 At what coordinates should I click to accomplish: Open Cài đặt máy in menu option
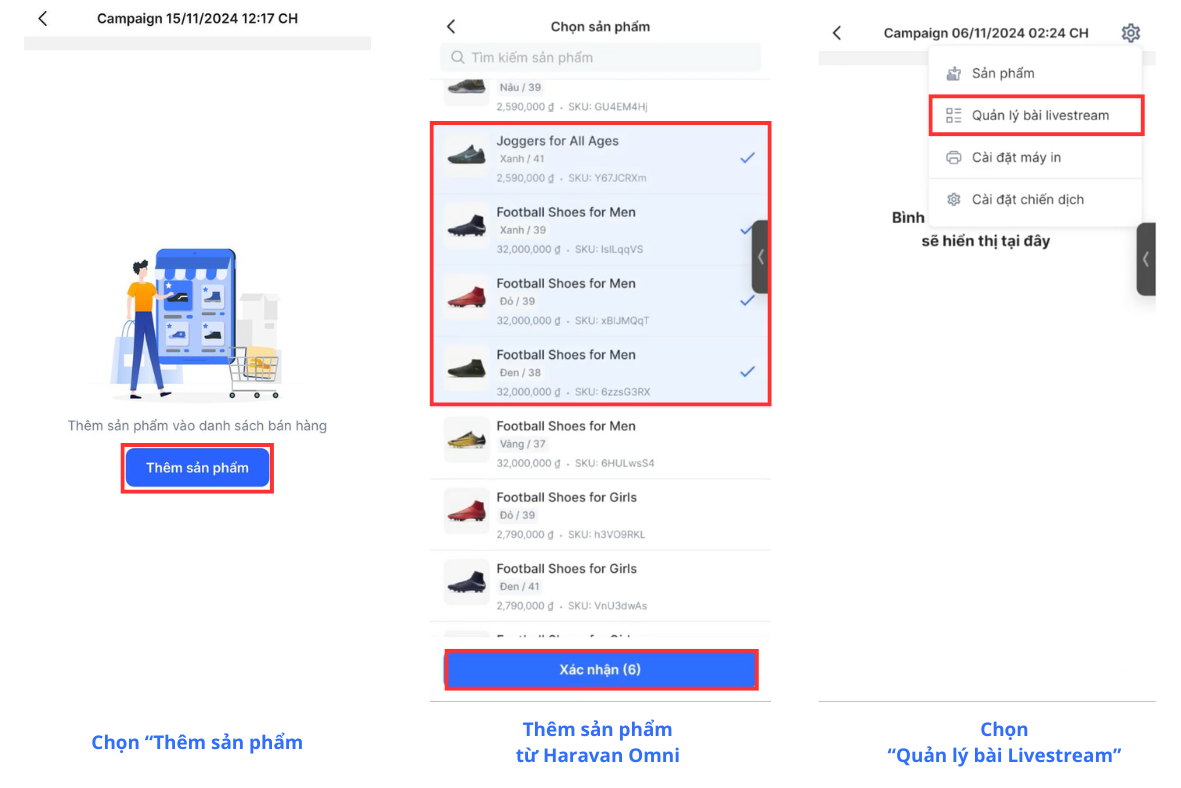[1018, 157]
